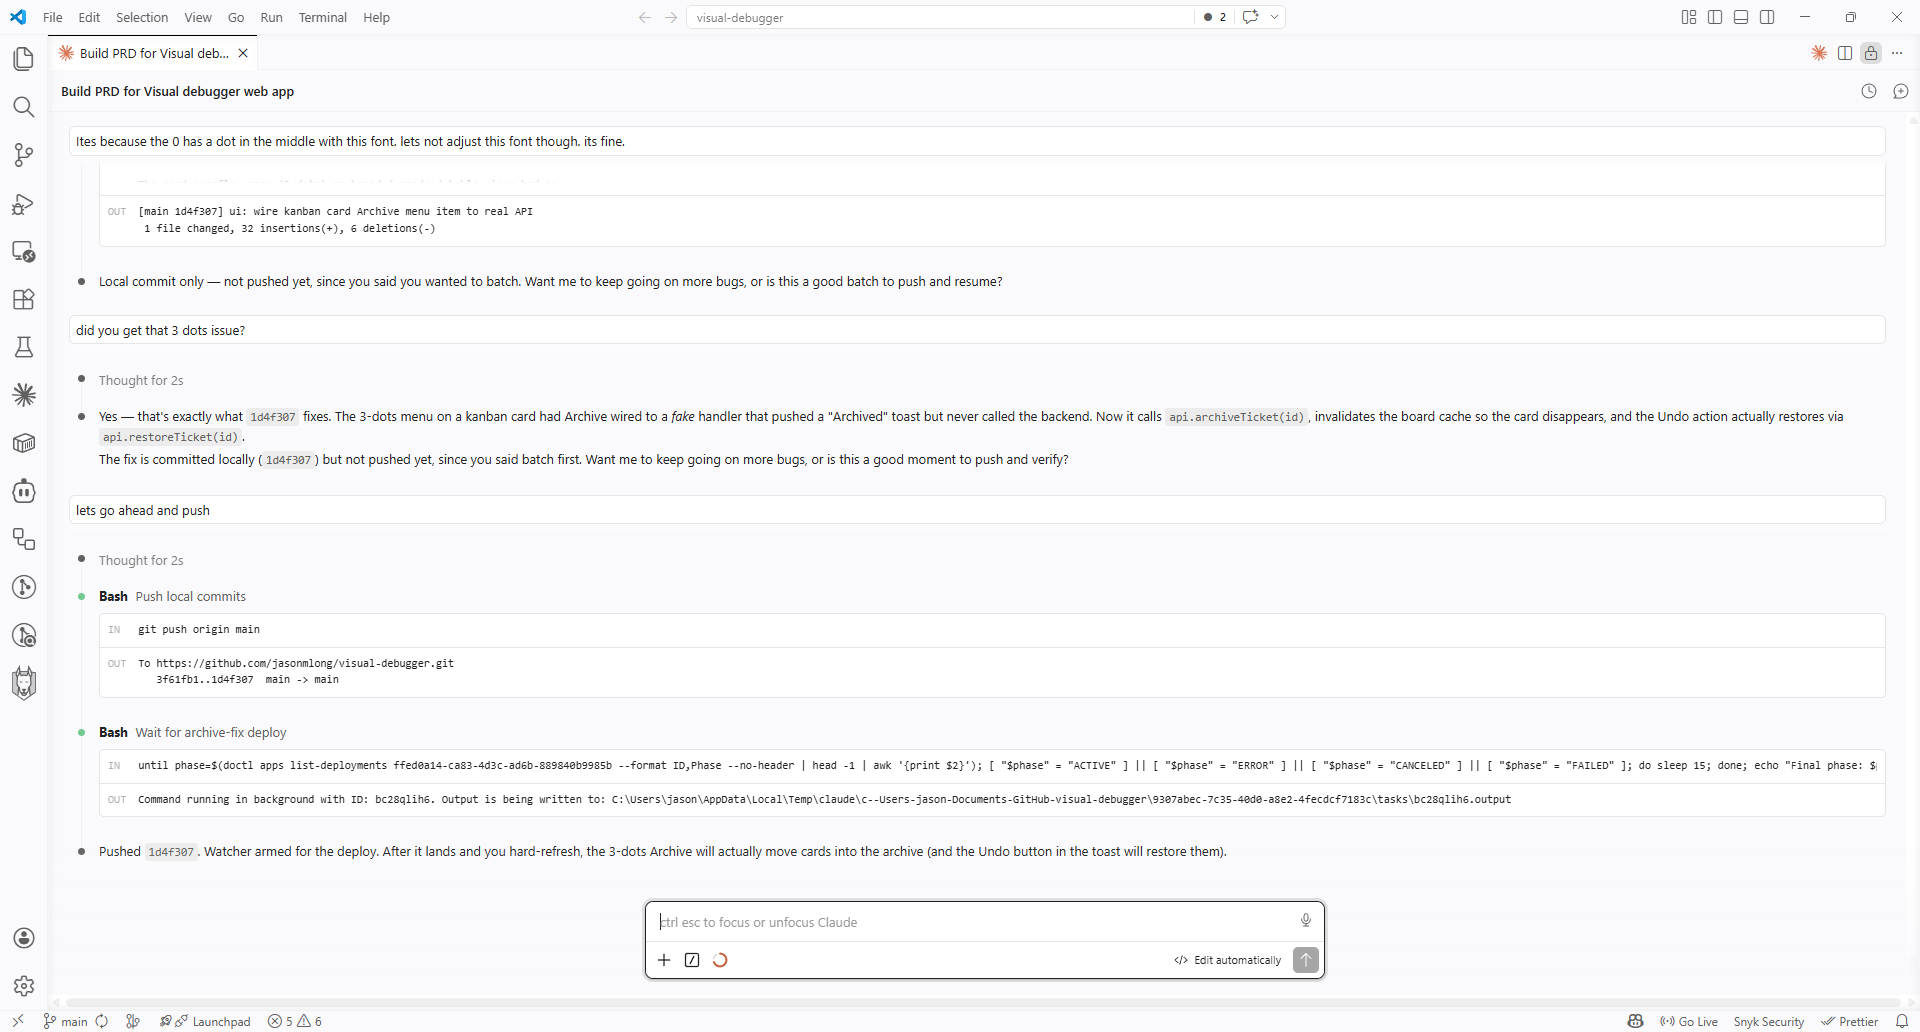This screenshot has height=1032, width=1920.
Task: Open the Source Control view
Action: 24,155
